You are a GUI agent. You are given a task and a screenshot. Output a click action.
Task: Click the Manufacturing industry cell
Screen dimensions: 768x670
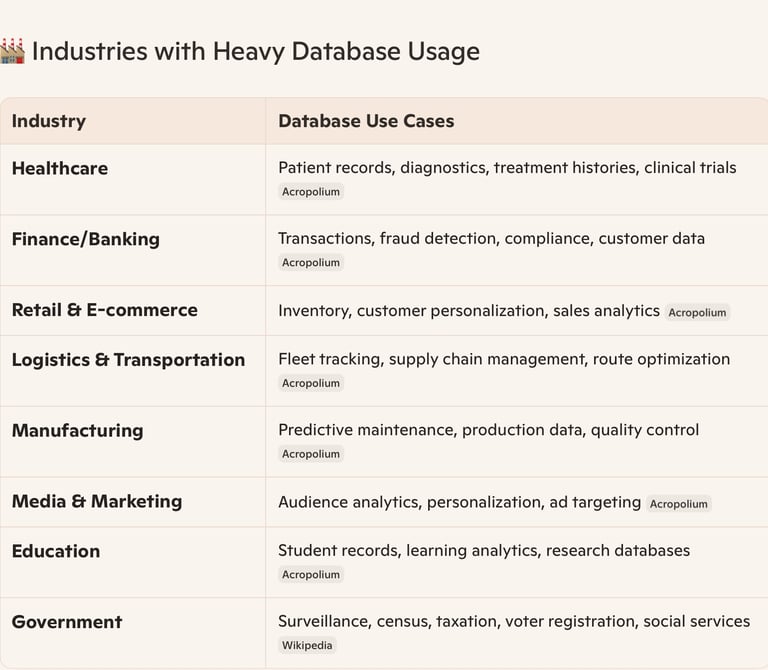click(78, 431)
